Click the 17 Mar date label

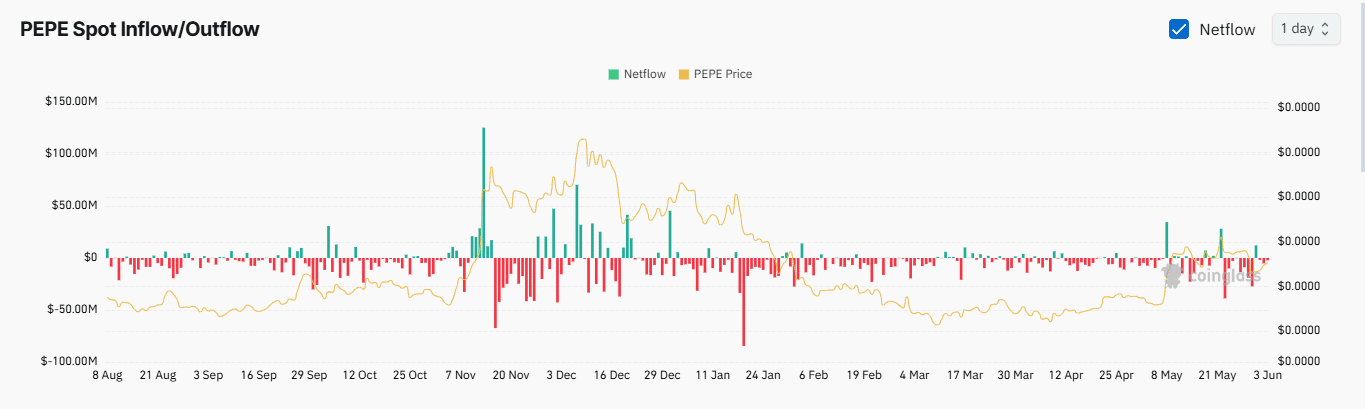pyautogui.click(x=965, y=376)
